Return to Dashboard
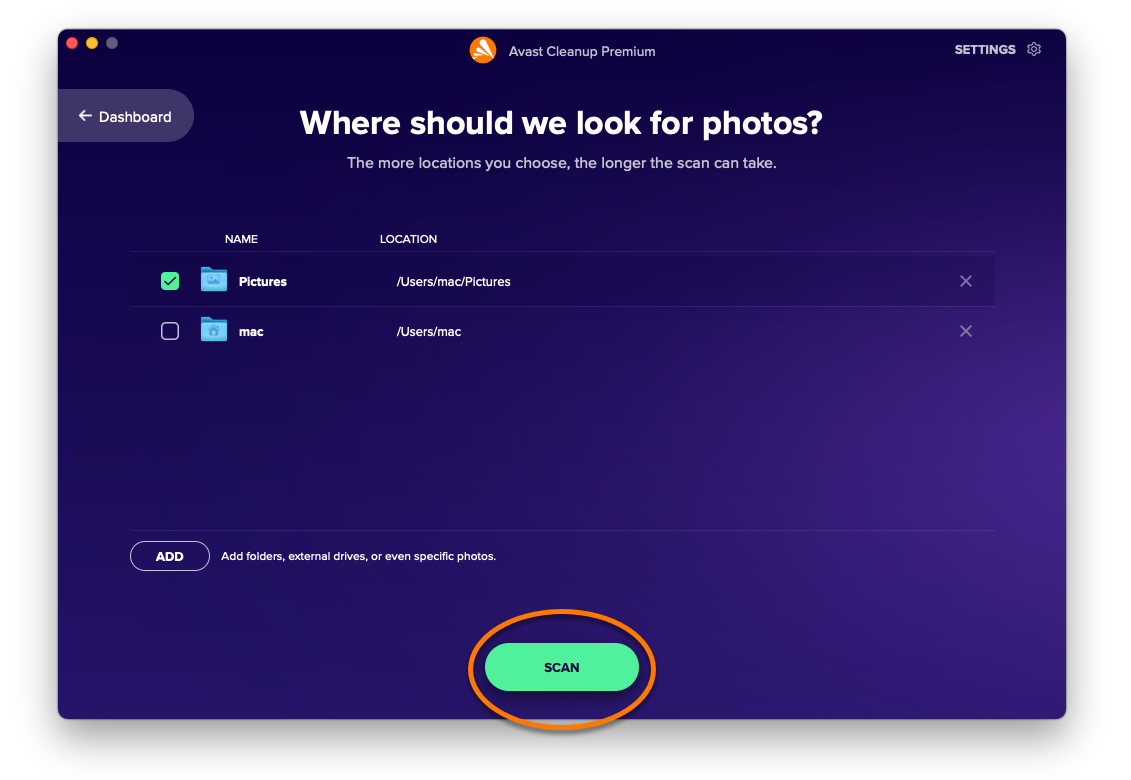This screenshot has width=1131, height=780. (126, 115)
